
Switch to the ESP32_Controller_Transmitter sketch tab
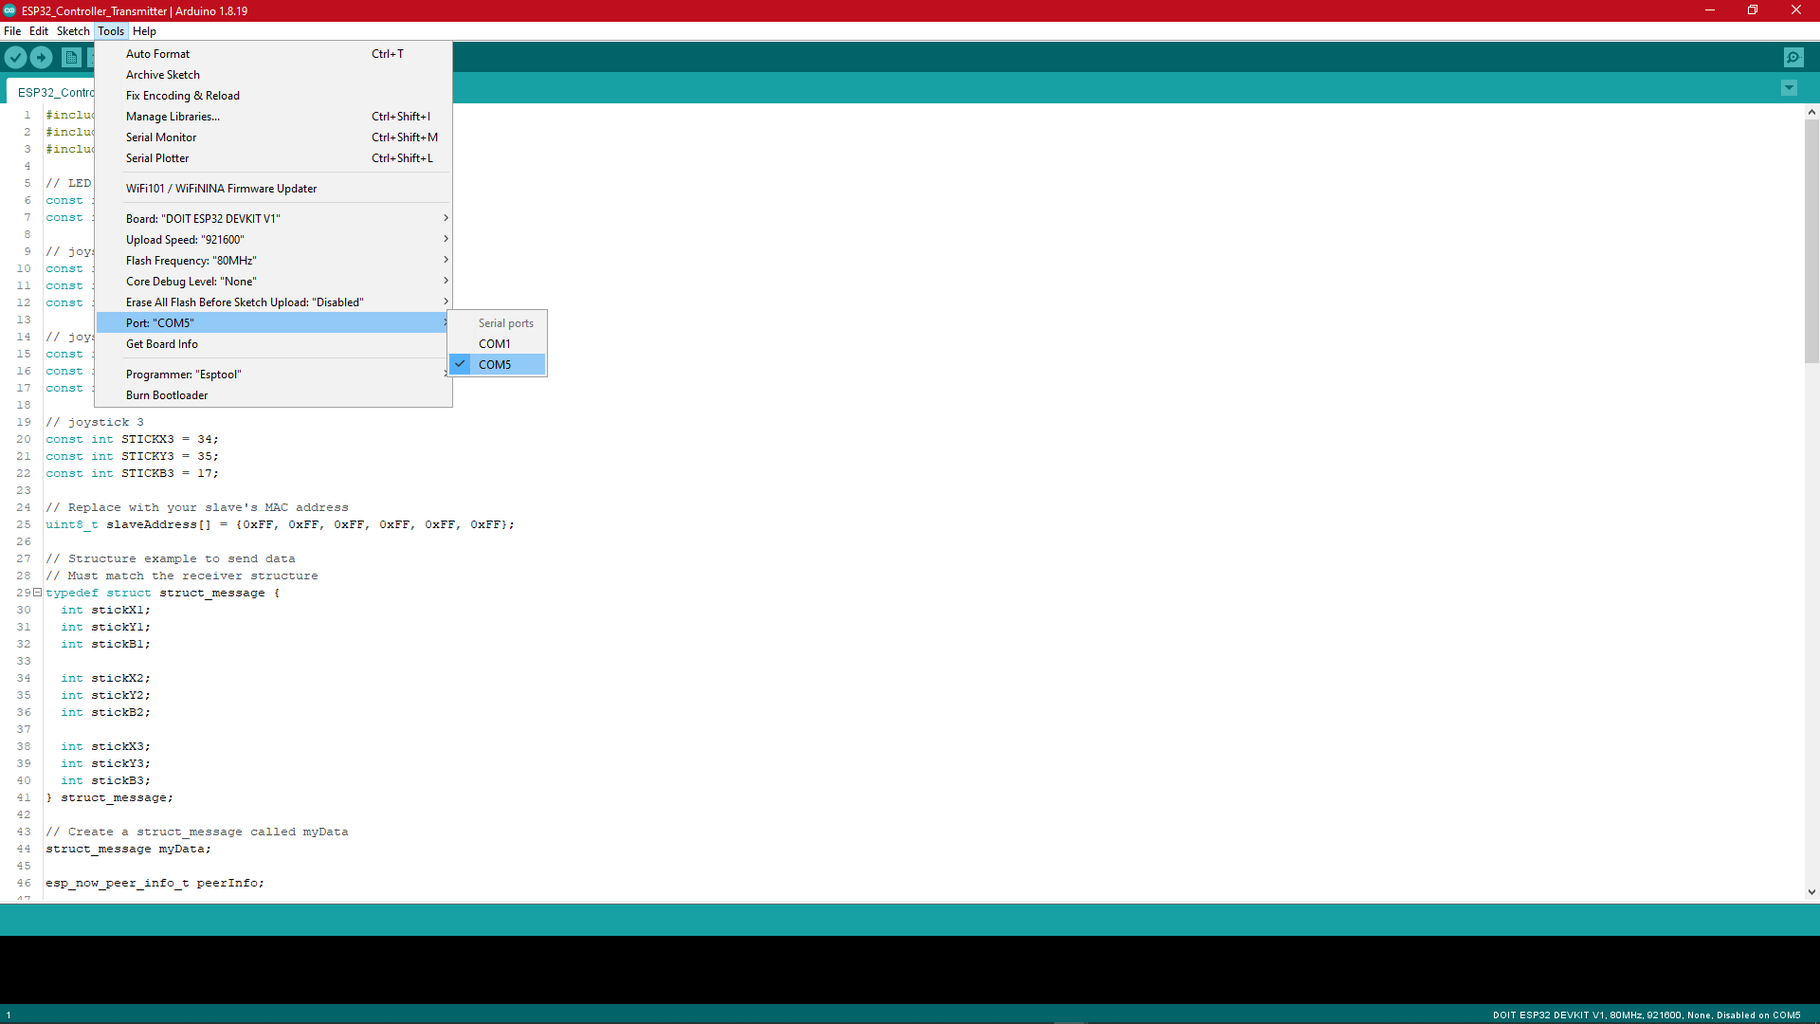[52, 92]
